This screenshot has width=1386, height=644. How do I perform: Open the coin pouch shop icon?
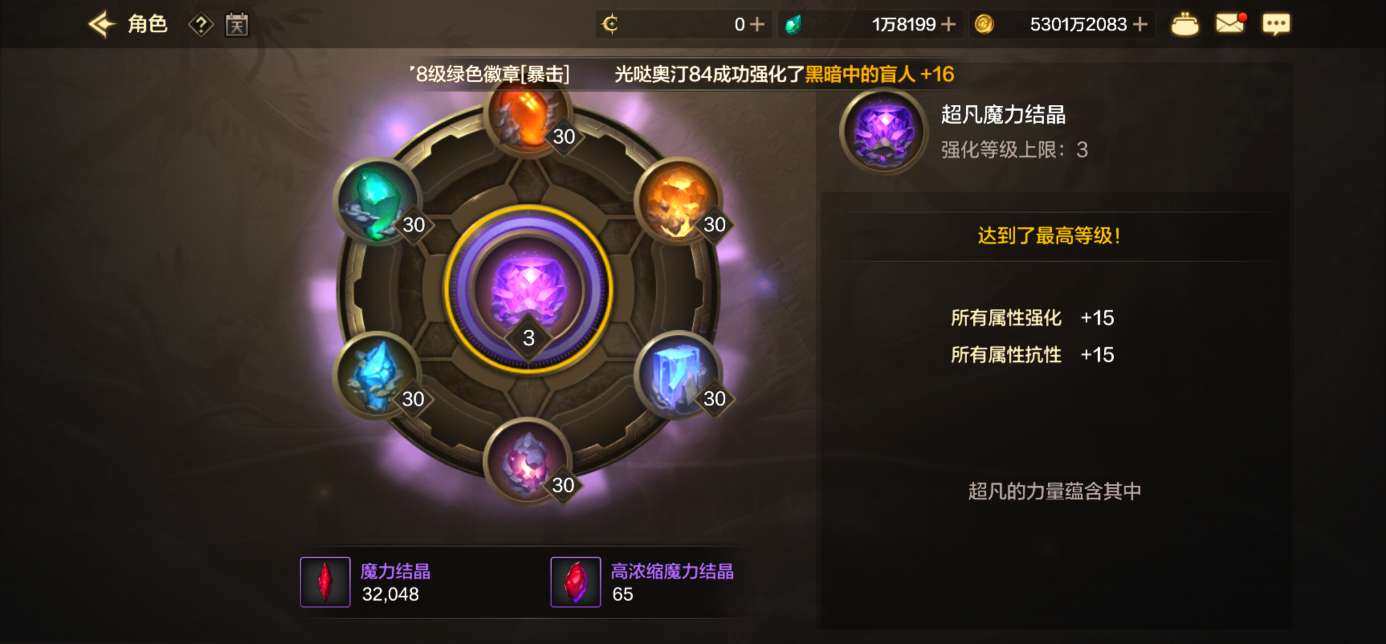coord(1185,24)
